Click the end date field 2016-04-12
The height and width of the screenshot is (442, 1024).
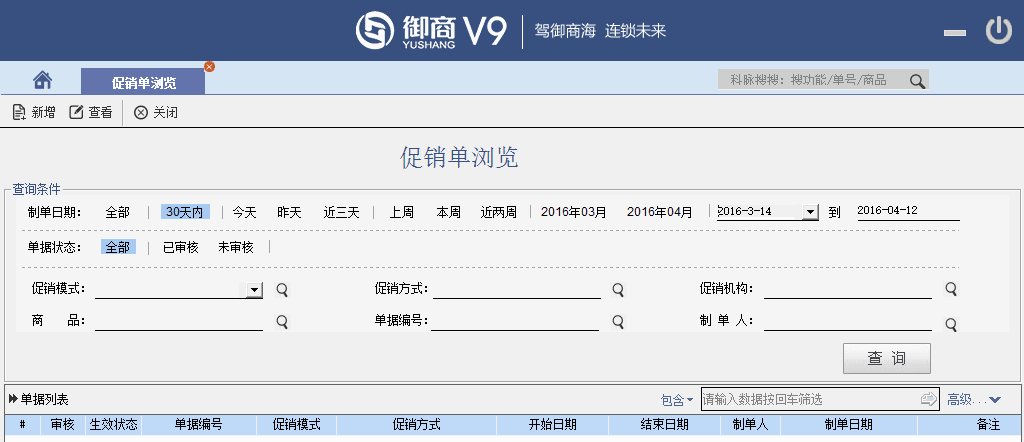coord(908,212)
